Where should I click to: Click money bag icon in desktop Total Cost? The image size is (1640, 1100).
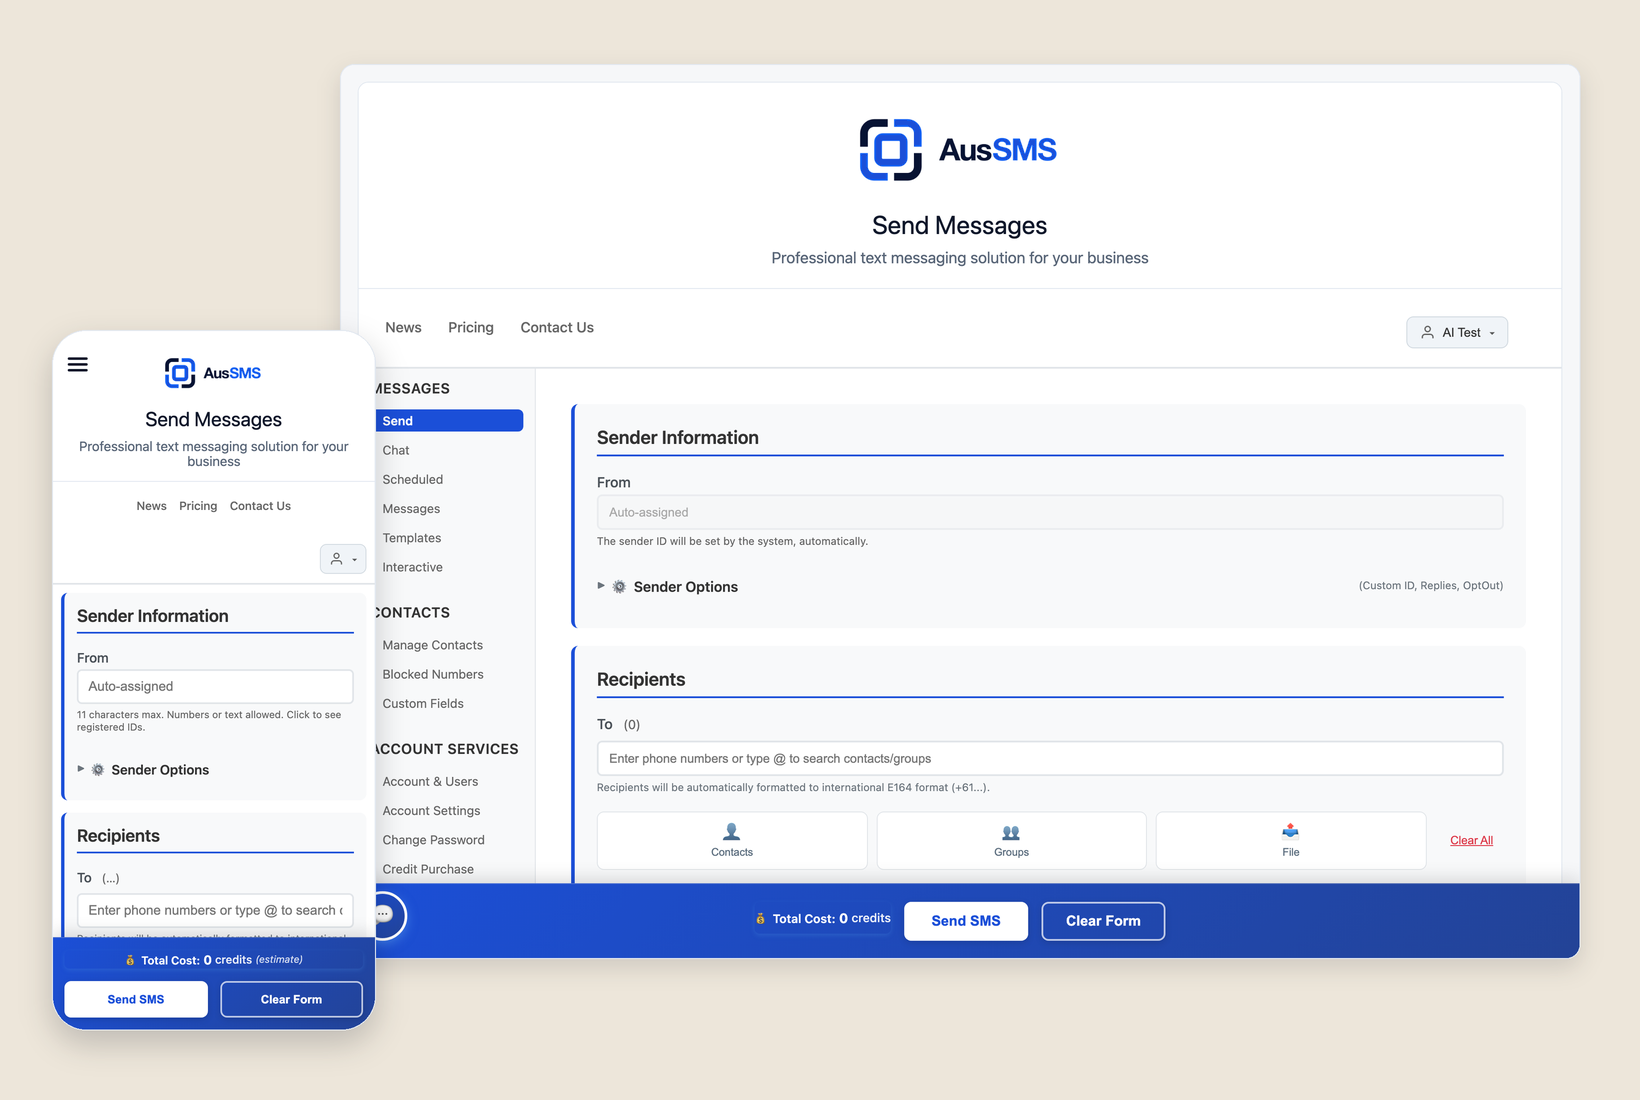tap(760, 919)
